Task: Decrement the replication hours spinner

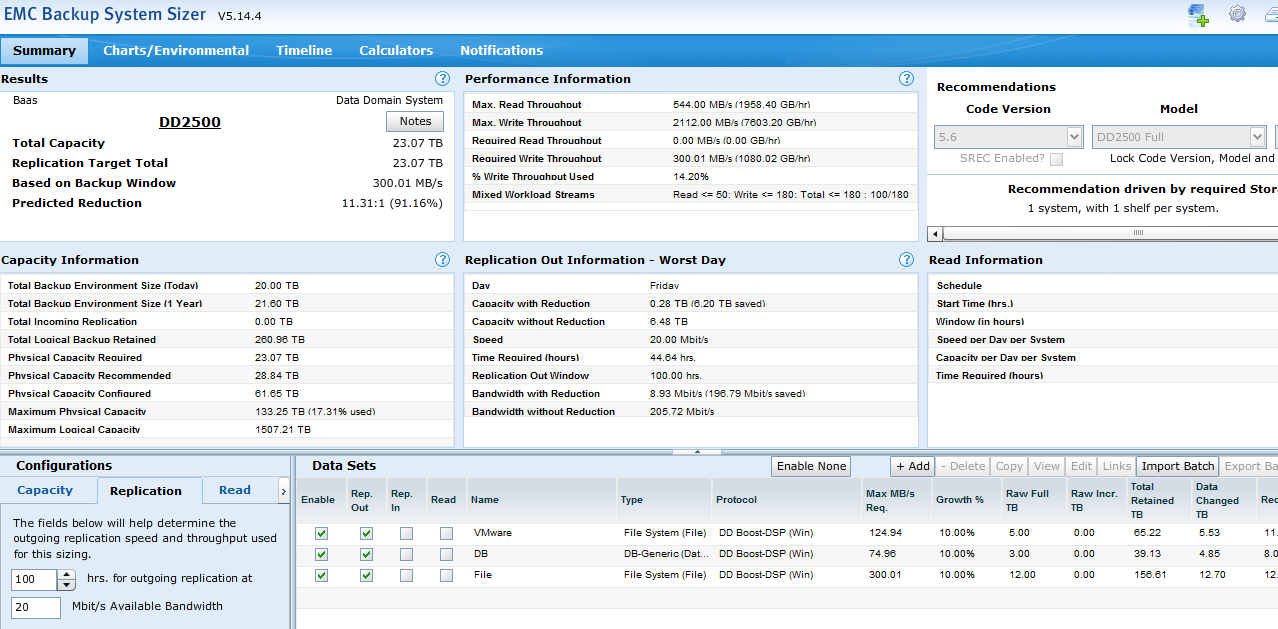Action: click(x=67, y=584)
